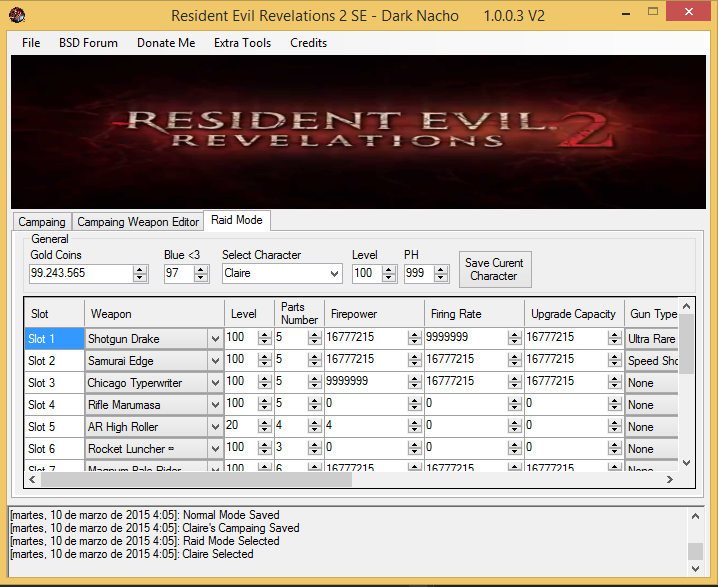Click the Save Curent Character button
The image size is (718, 587).
pos(494,270)
